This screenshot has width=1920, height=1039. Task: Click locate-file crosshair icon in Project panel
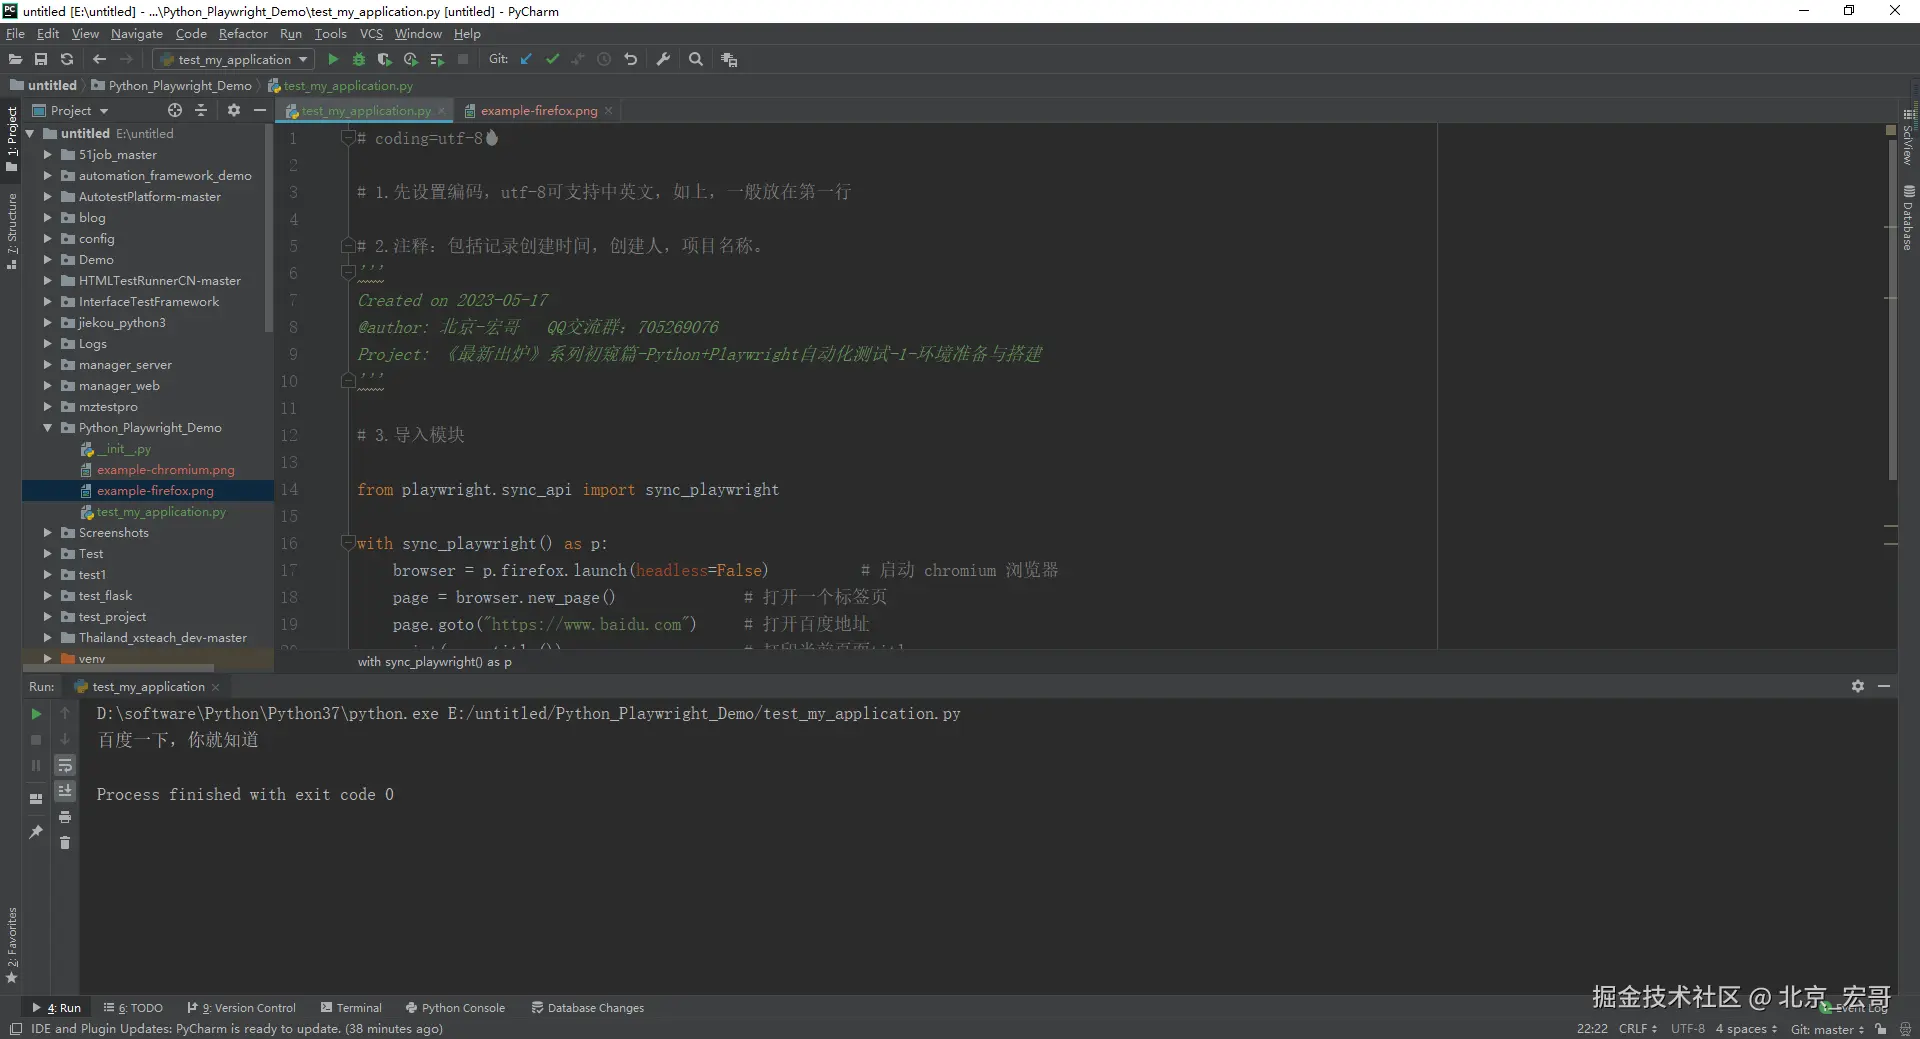175,110
